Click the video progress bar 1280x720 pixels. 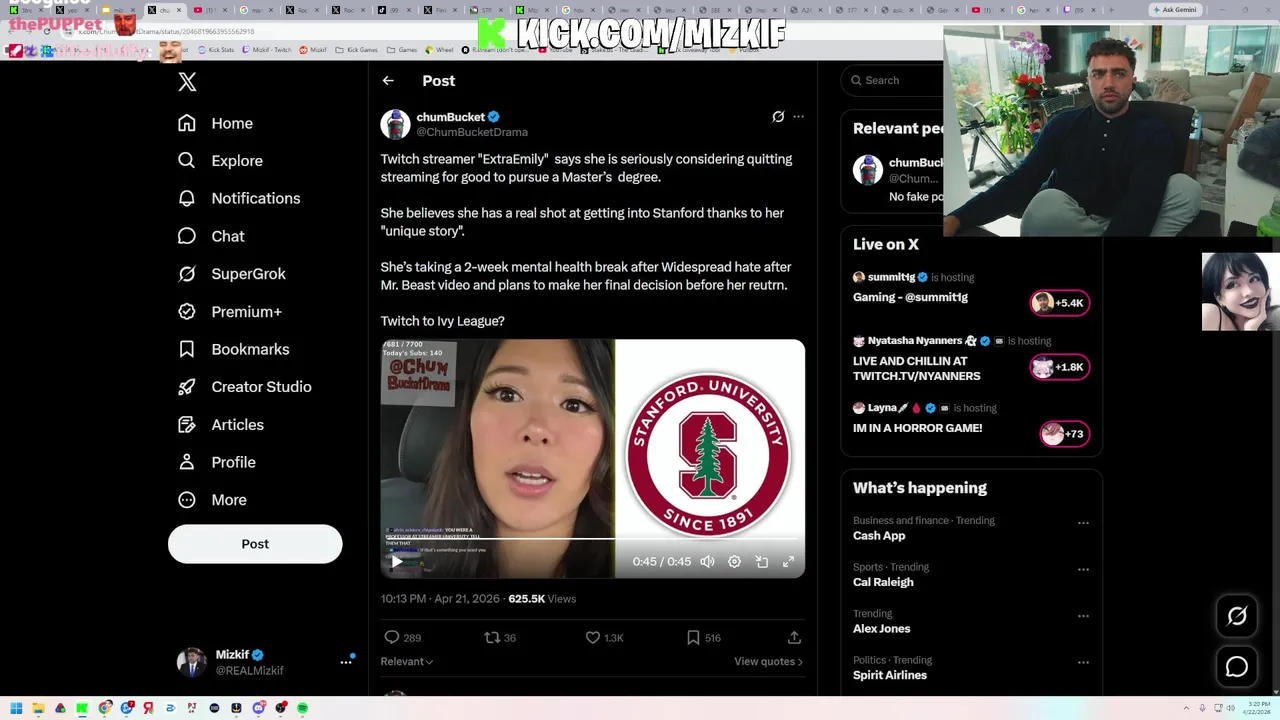[x=592, y=540]
